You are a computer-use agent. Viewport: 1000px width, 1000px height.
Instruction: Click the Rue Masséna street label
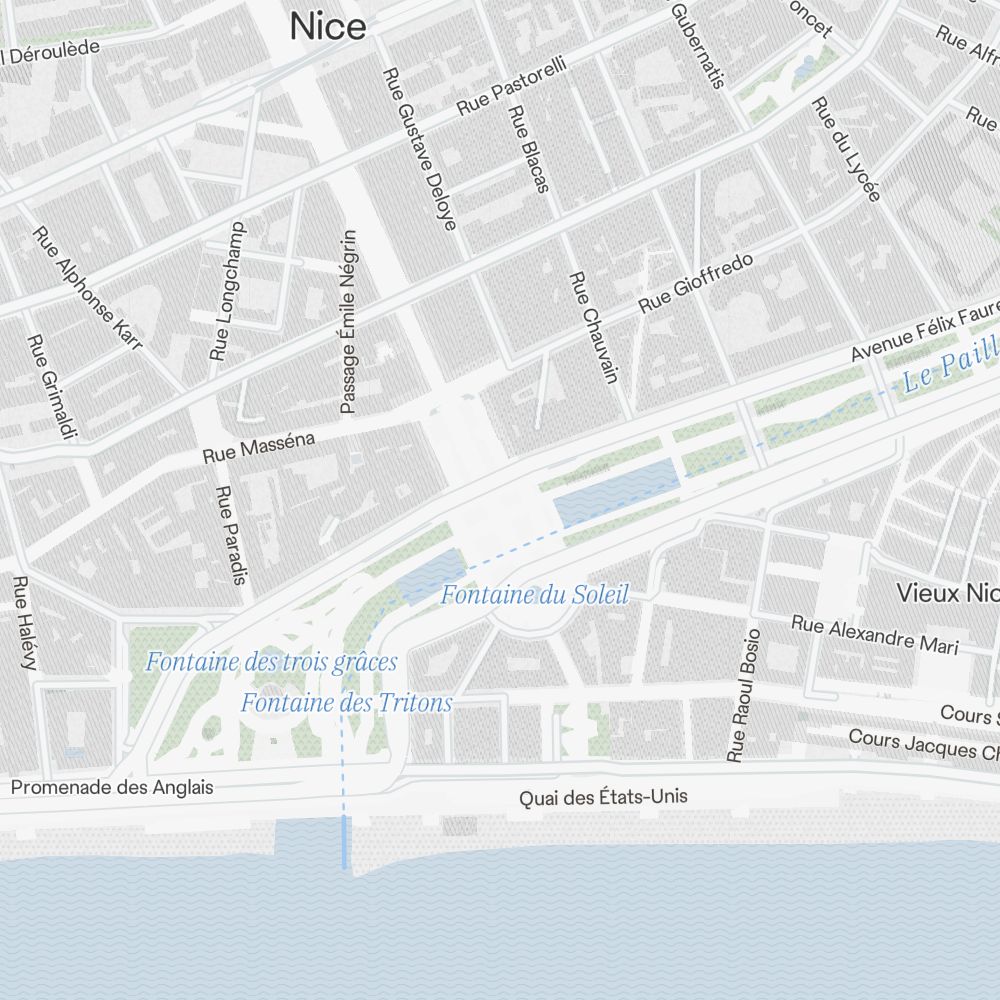coord(258,447)
